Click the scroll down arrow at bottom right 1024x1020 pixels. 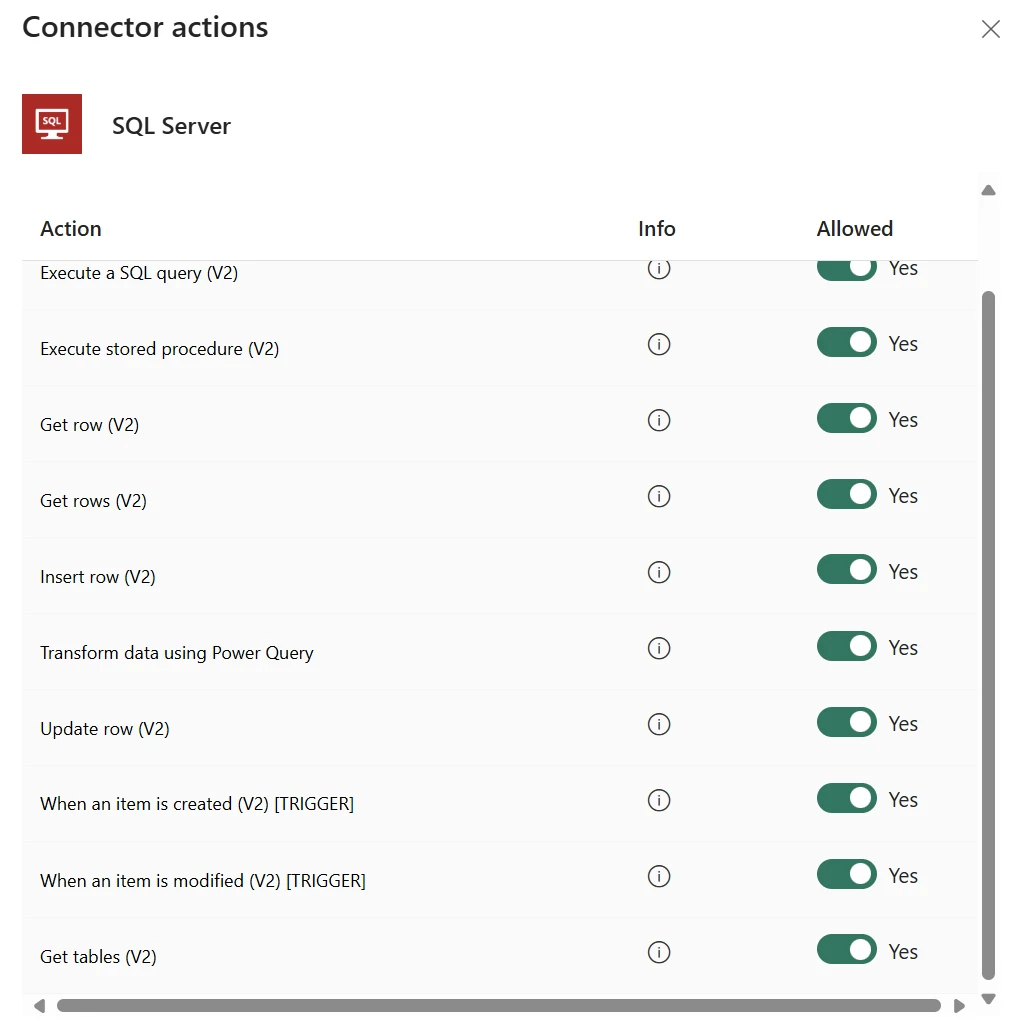pyautogui.click(x=988, y=998)
